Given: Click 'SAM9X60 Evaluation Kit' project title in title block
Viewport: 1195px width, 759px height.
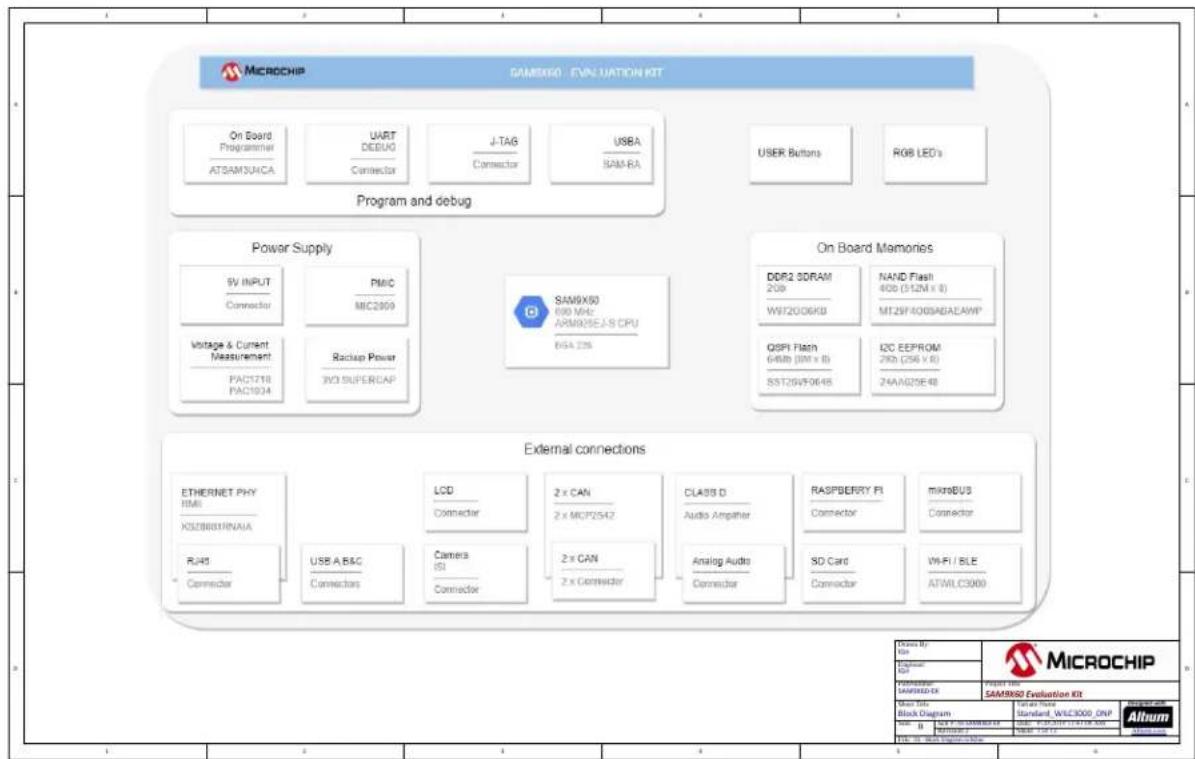Looking at the screenshot, I should 1033,694.
